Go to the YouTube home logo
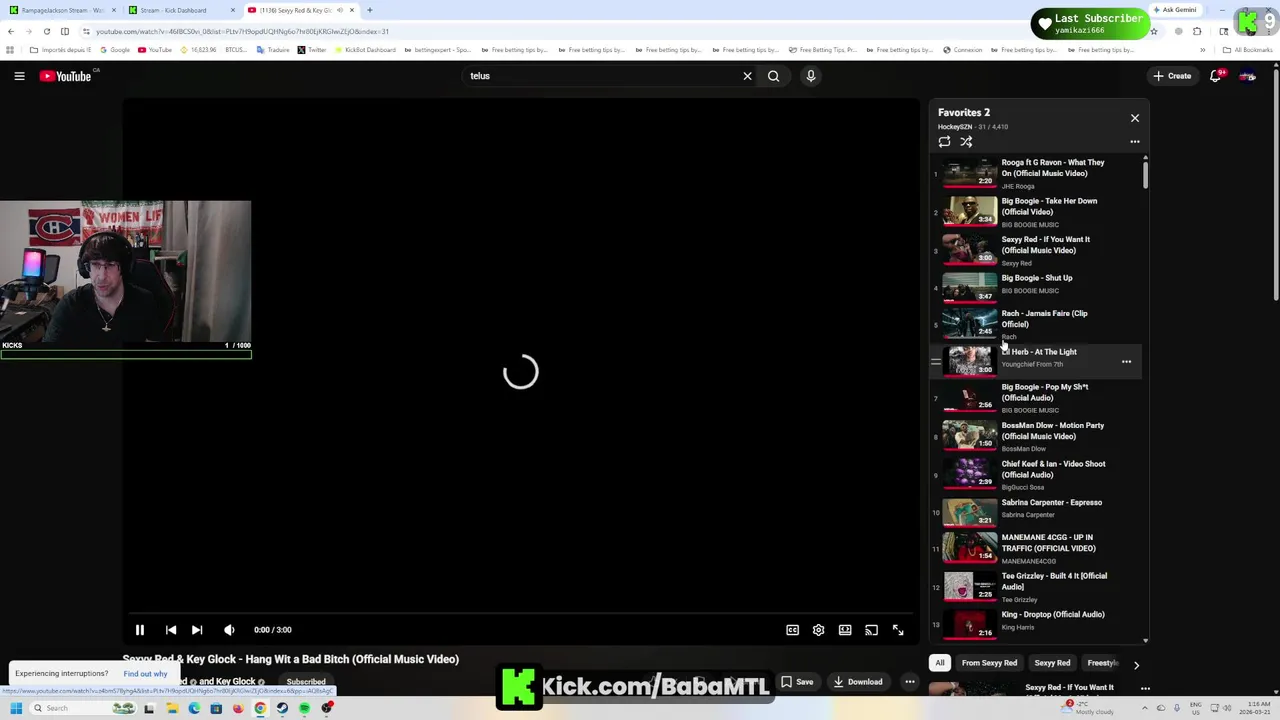1280x720 pixels. pos(66,76)
